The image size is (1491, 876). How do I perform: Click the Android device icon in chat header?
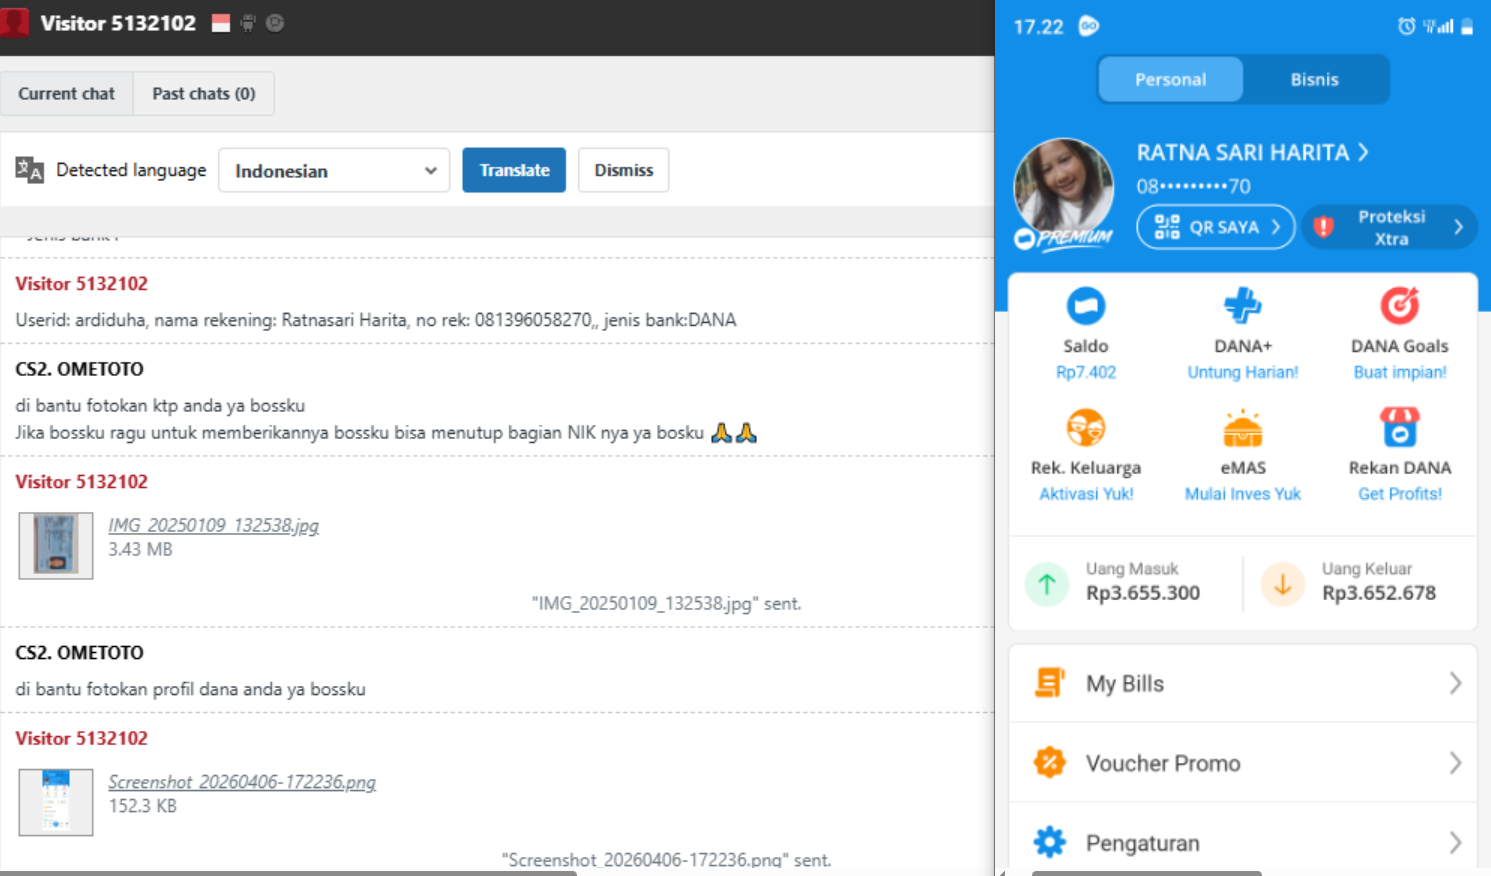point(248,23)
